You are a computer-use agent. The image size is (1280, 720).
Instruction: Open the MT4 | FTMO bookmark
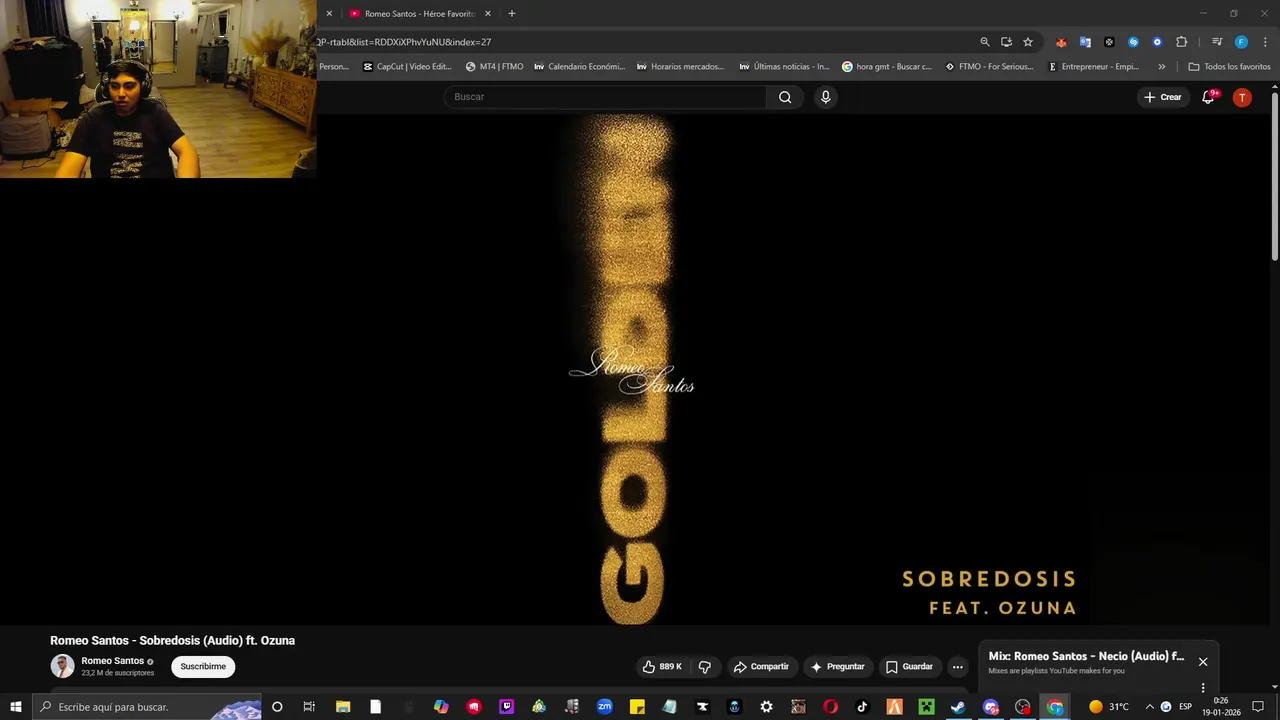pos(494,67)
